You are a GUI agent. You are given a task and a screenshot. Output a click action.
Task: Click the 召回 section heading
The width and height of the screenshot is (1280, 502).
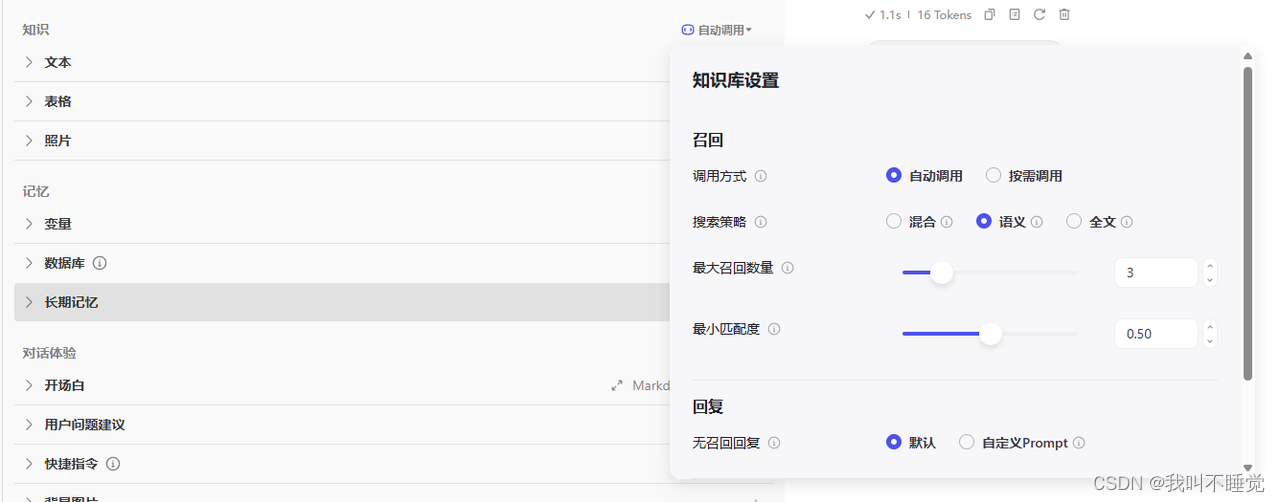[707, 140]
